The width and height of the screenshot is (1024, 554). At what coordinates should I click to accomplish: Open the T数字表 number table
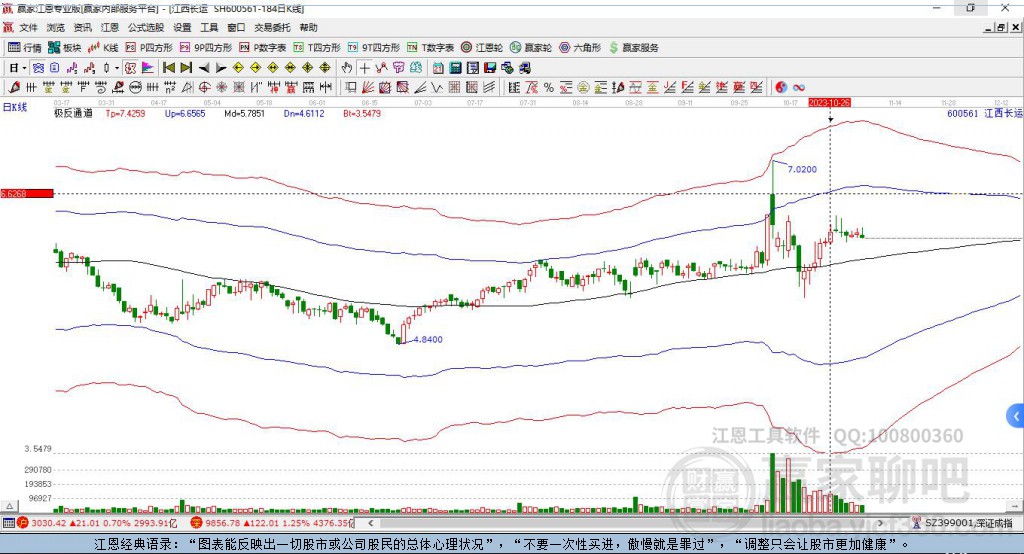[430, 48]
